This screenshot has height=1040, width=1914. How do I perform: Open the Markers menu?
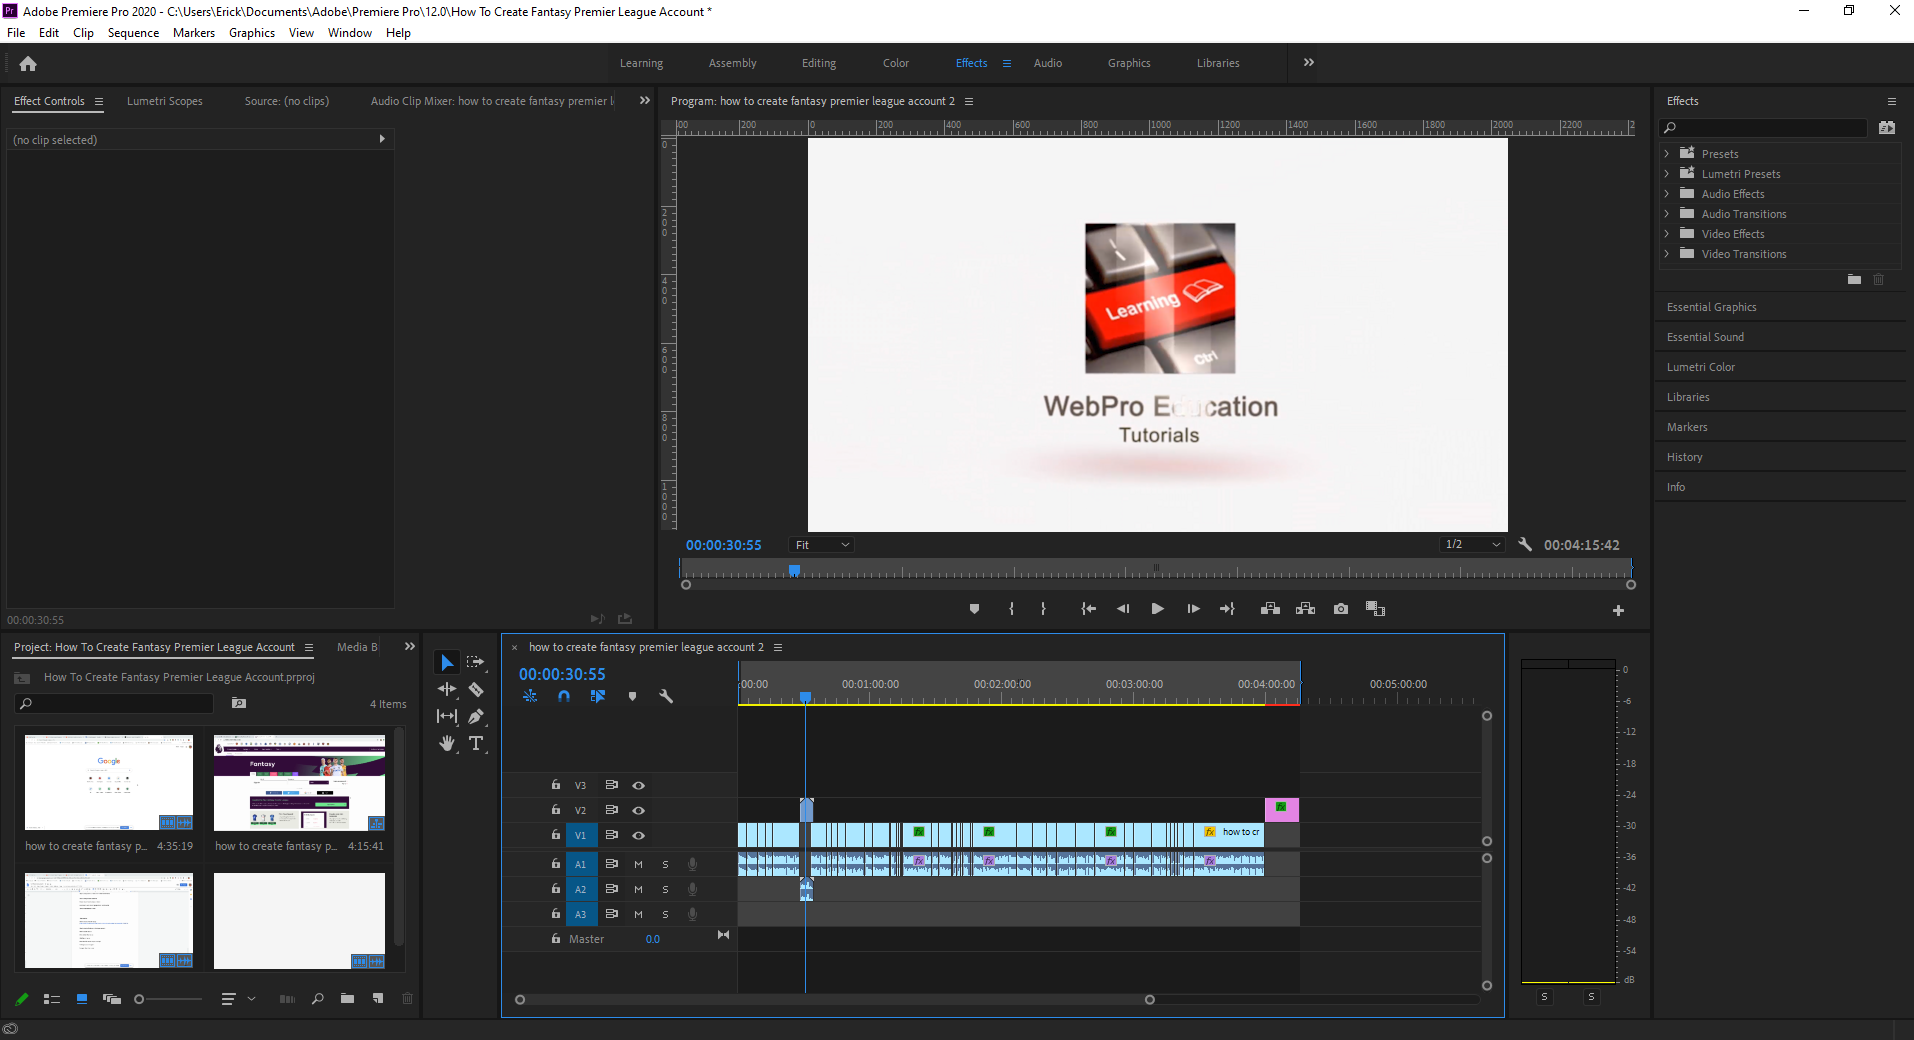tap(194, 33)
